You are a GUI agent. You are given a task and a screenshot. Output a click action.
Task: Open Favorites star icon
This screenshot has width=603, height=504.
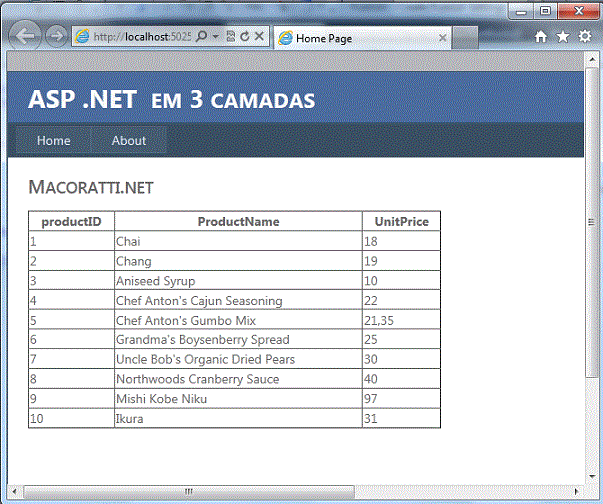[563, 37]
